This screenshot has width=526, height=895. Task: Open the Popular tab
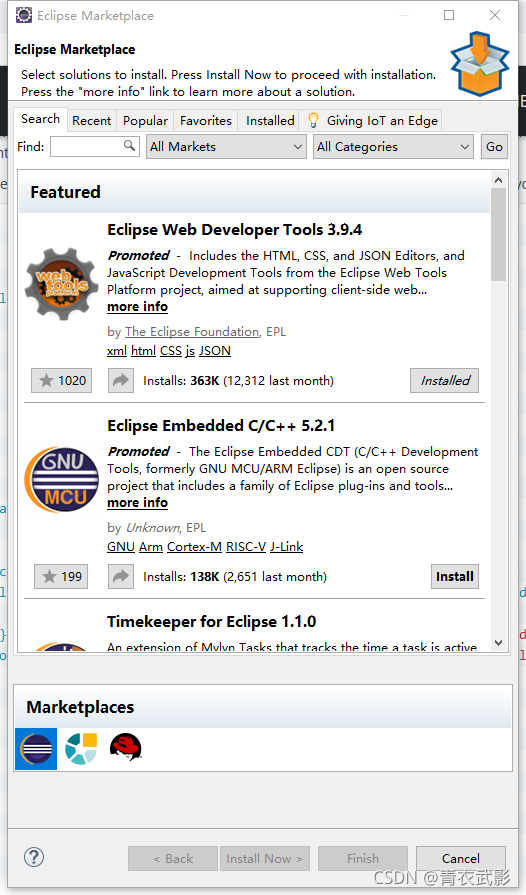[145, 121]
